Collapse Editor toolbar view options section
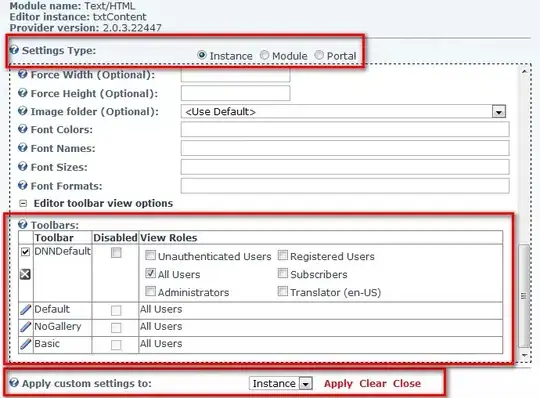The image size is (540, 398). [x=23, y=203]
